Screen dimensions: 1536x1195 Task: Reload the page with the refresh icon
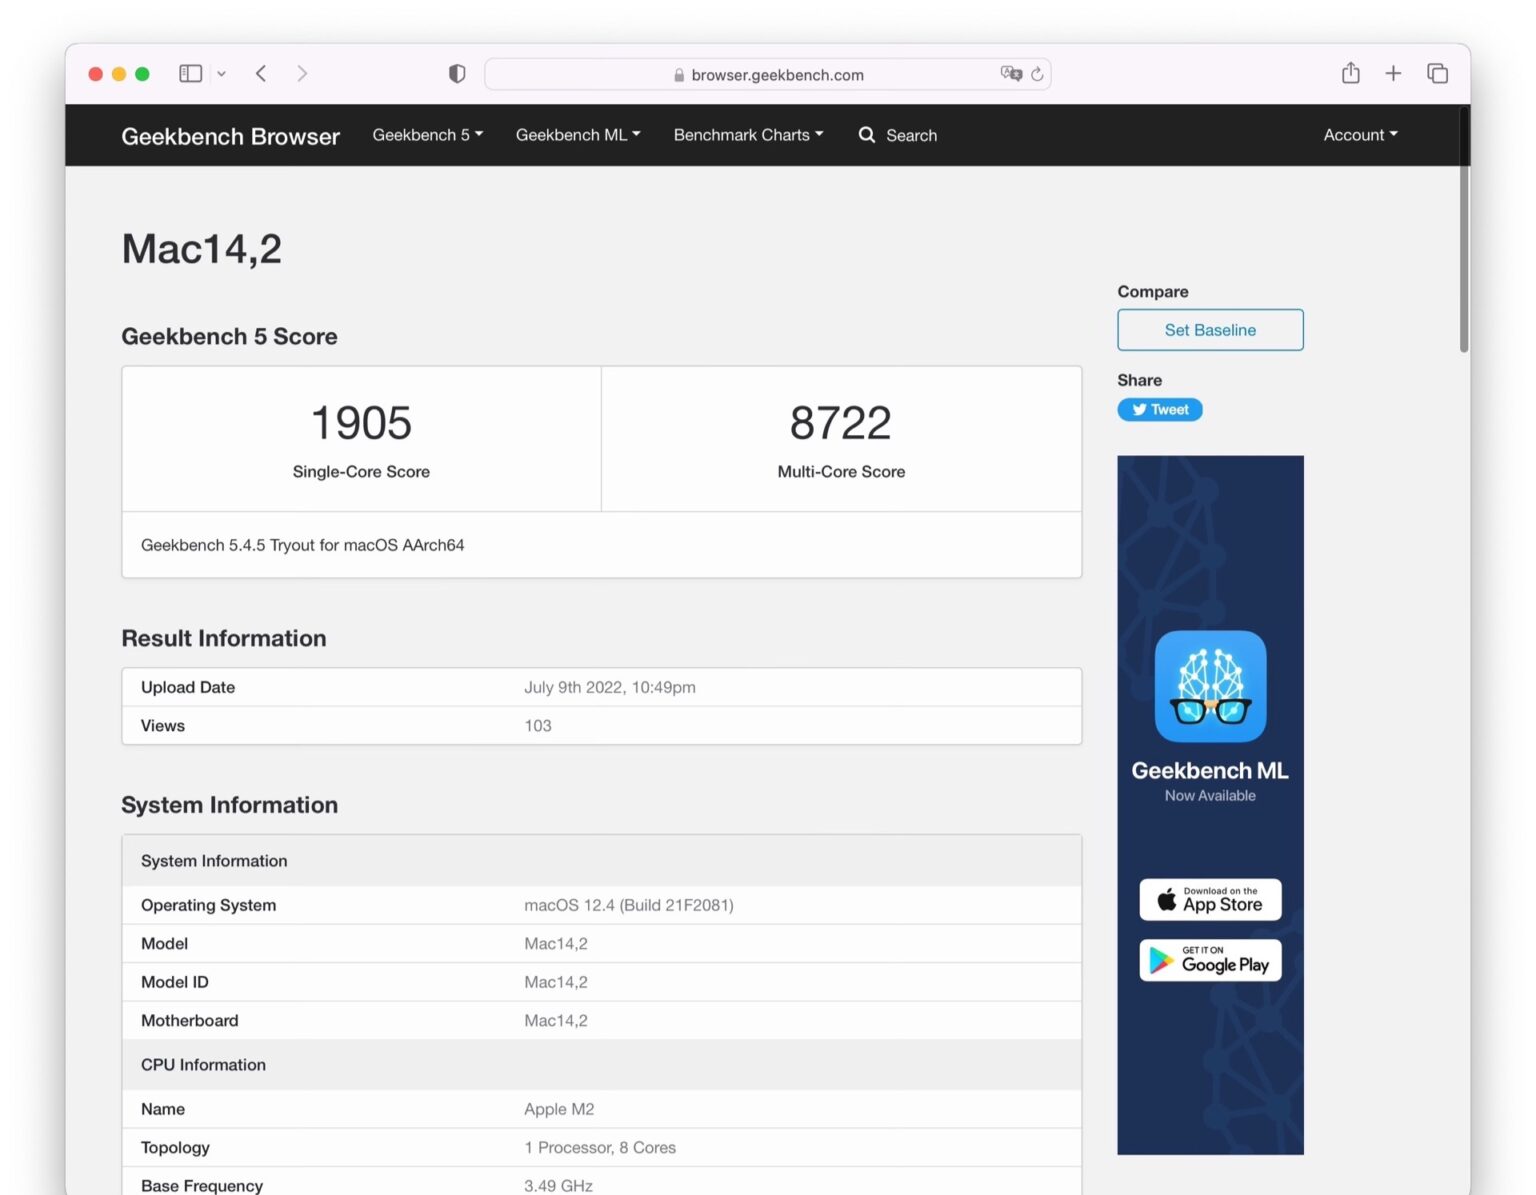1037,74
